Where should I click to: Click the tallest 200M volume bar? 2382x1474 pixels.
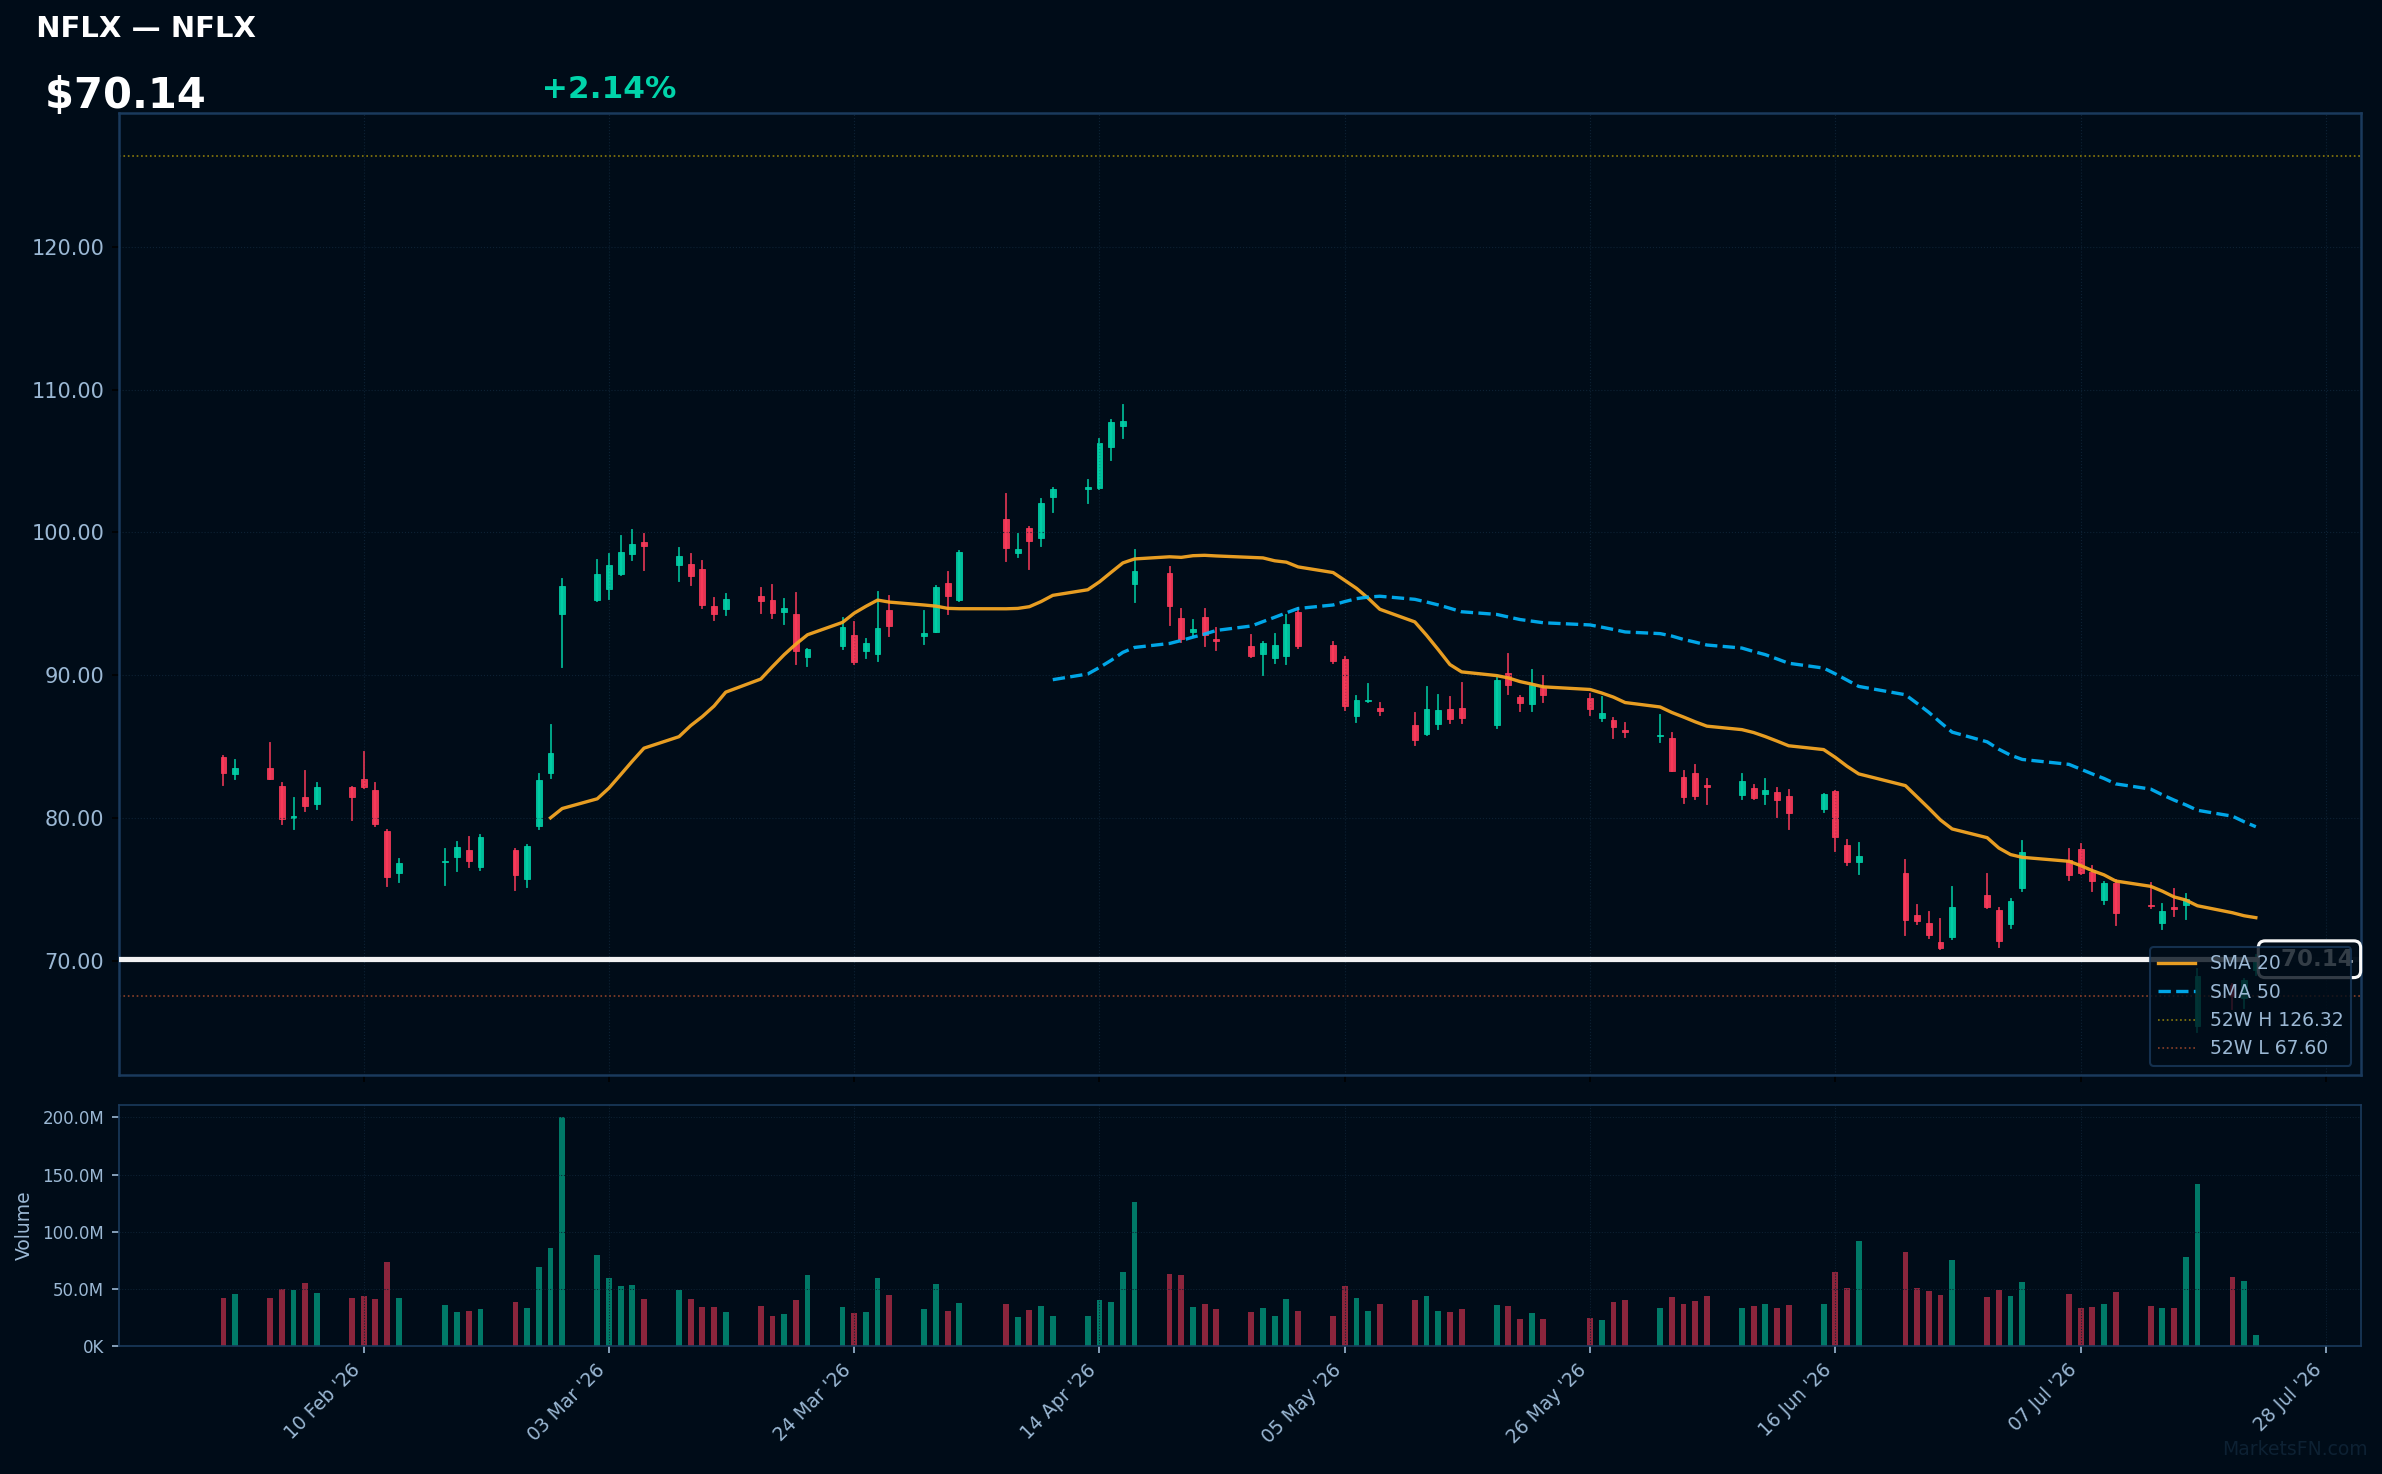tap(562, 1232)
